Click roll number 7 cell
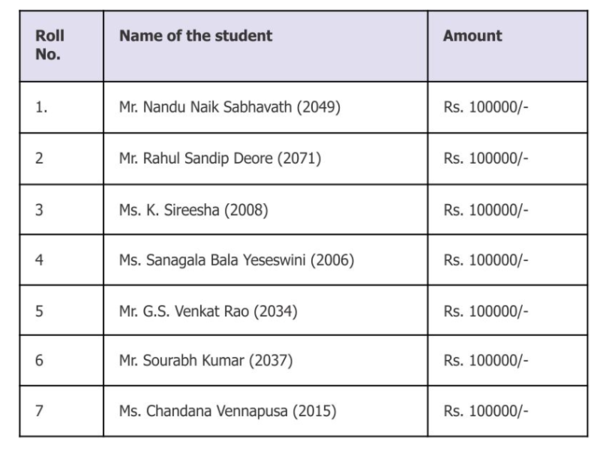This screenshot has width=600, height=450. tap(39, 411)
